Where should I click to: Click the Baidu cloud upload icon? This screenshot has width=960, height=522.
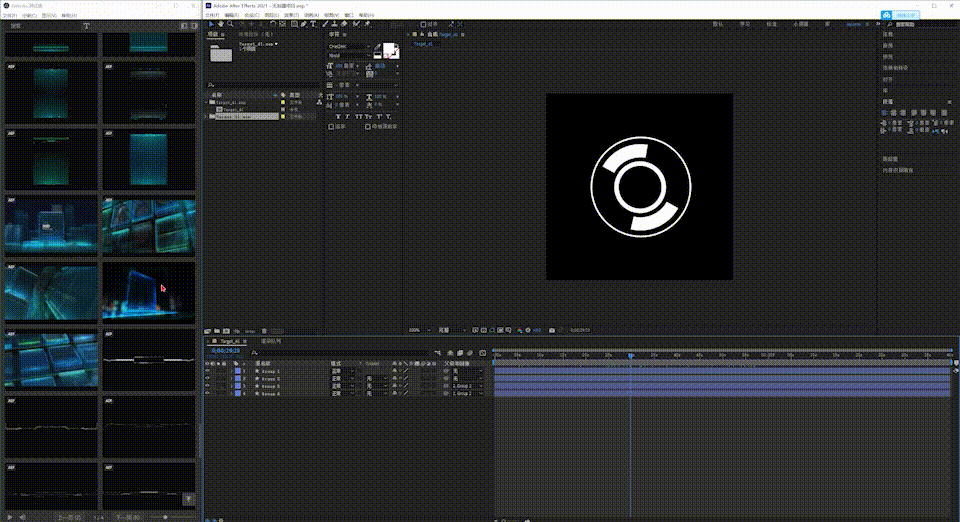pyautogui.click(x=886, y=15)
